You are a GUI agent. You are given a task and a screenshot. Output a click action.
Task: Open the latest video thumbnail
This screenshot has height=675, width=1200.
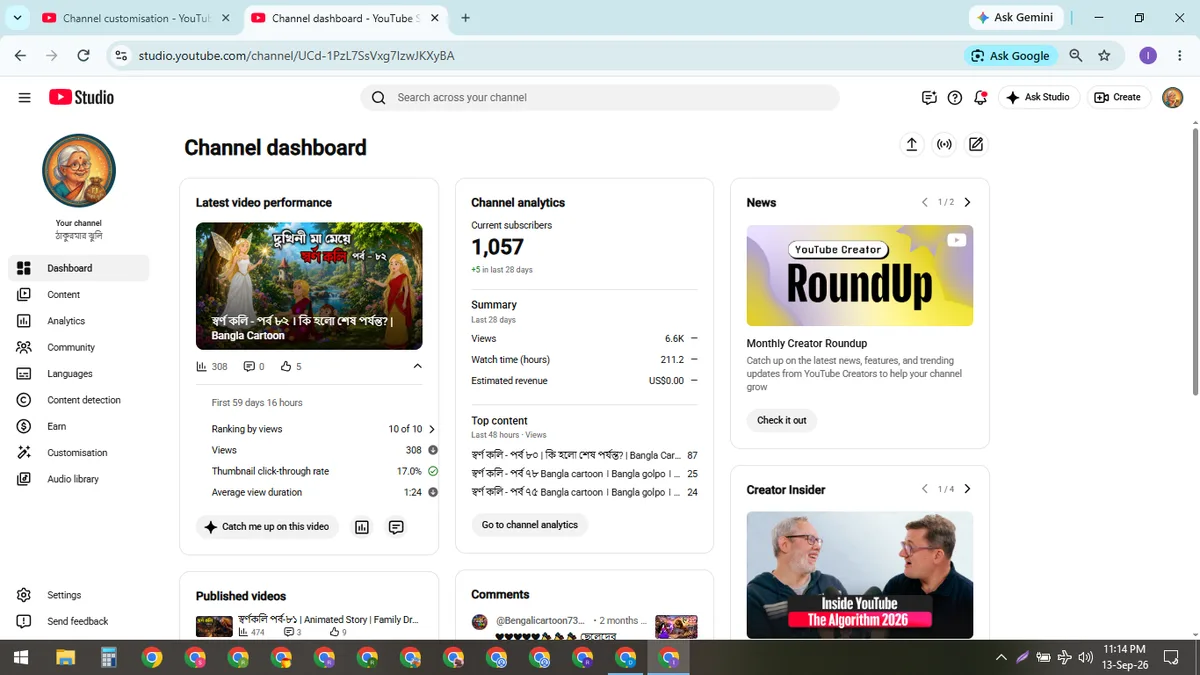[x=309, y=286]
